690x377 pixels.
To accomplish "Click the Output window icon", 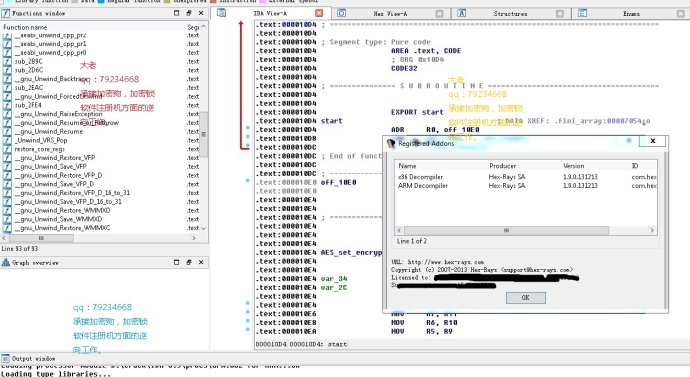I will (x=5, y=359).
